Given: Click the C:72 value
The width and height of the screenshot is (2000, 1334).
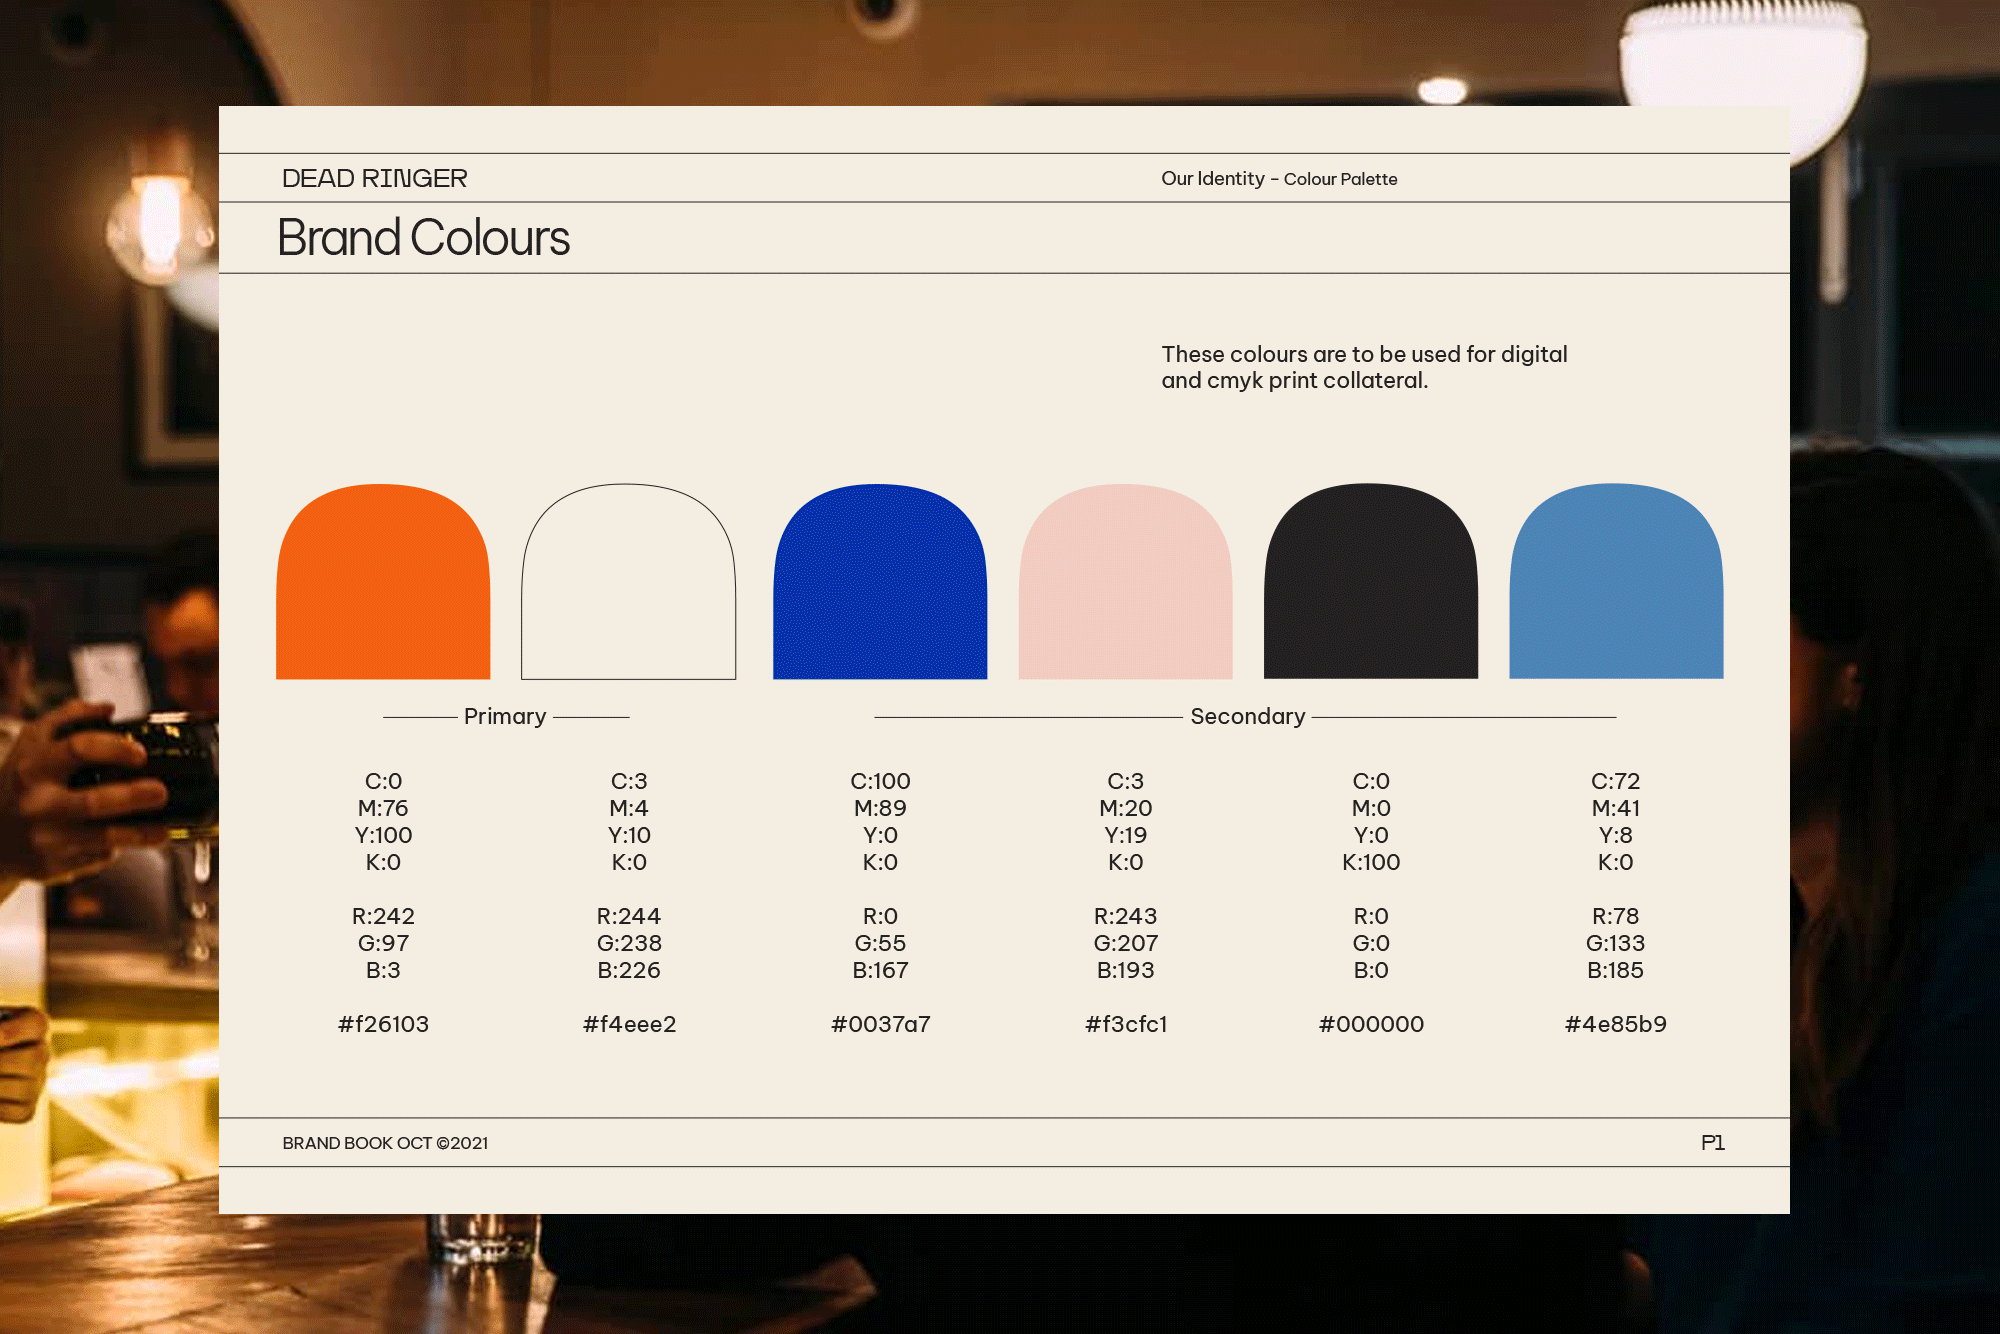Looking at the screenshot, I should 1616,781.
